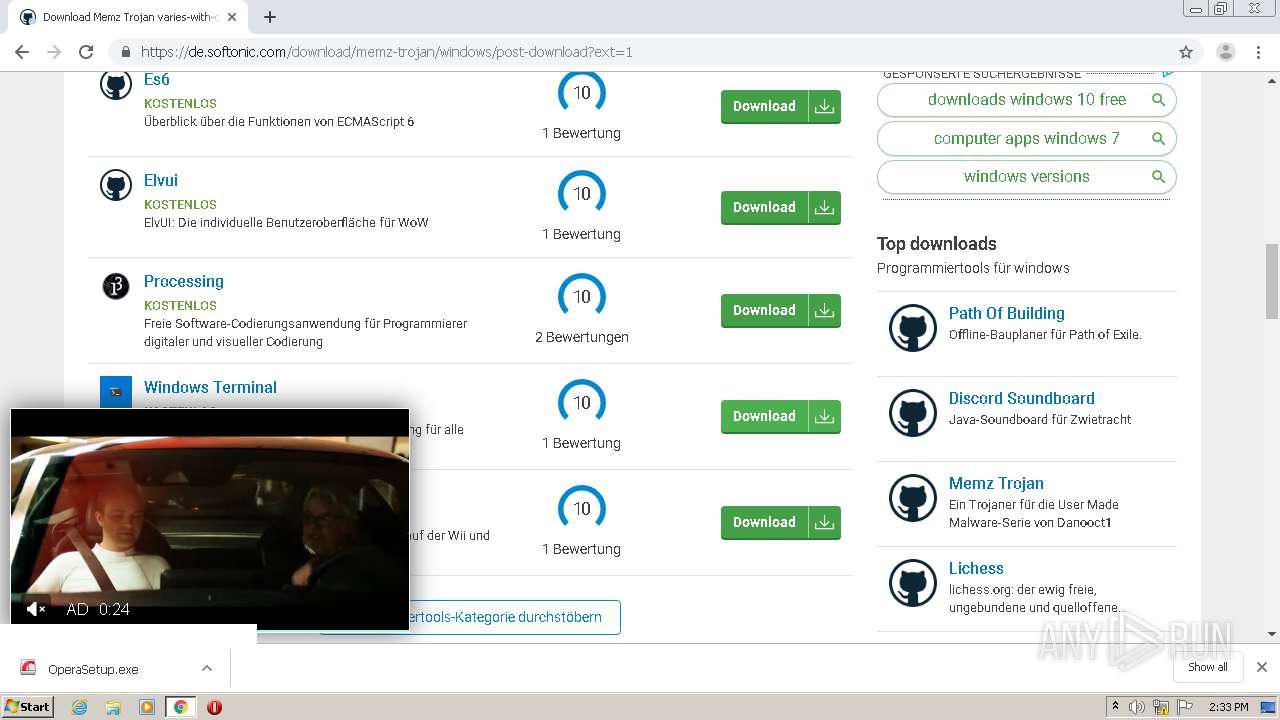This screenshot has width=1280, height=720.
Task: Click the Windows Terminal app icon
Action: point(116,392)
